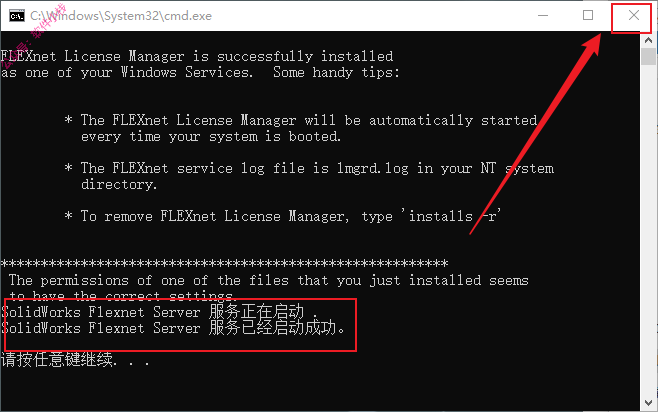Click the lmgrd.log service log tip line

tap(309, 168)
